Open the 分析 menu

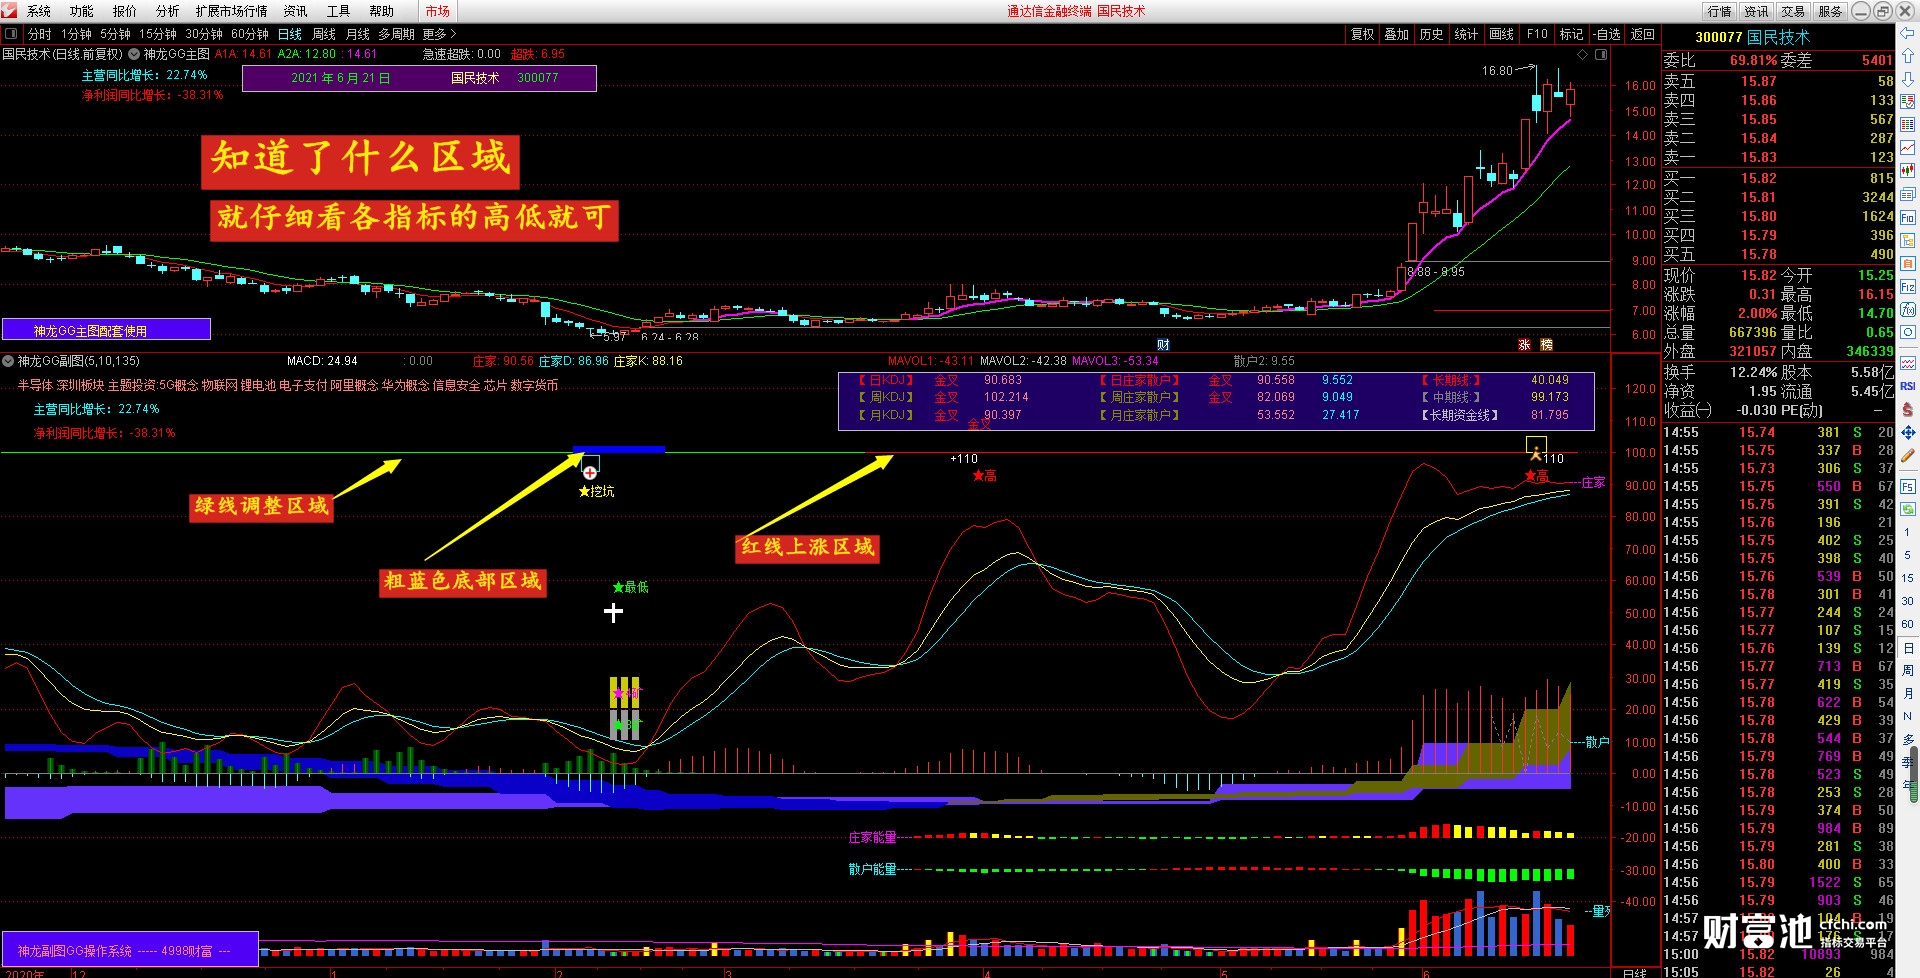[168, 11]
